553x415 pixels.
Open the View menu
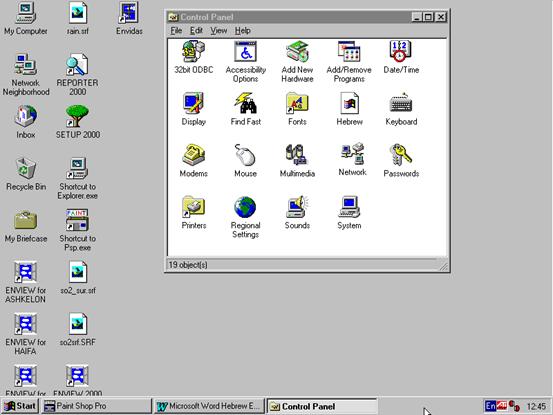tap(219, 31)
